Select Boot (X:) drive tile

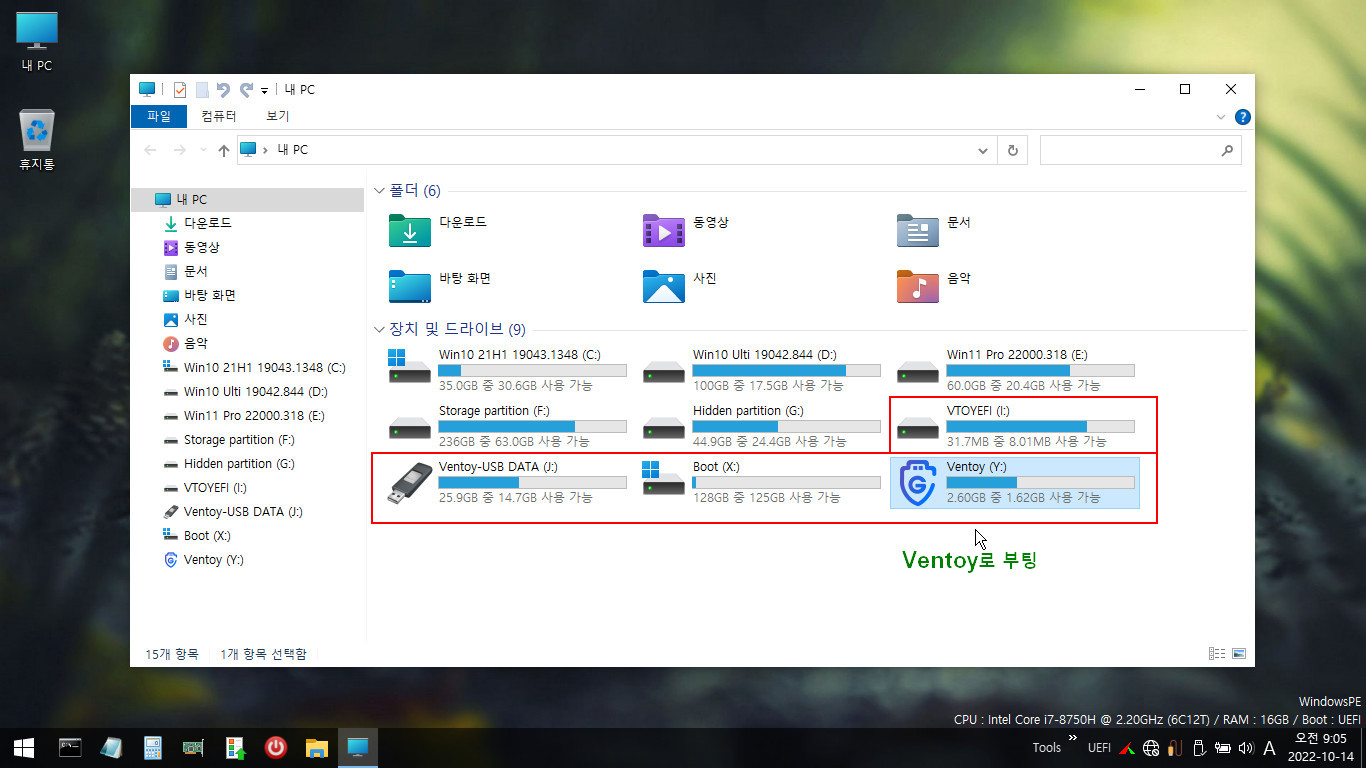pos(763,482)
